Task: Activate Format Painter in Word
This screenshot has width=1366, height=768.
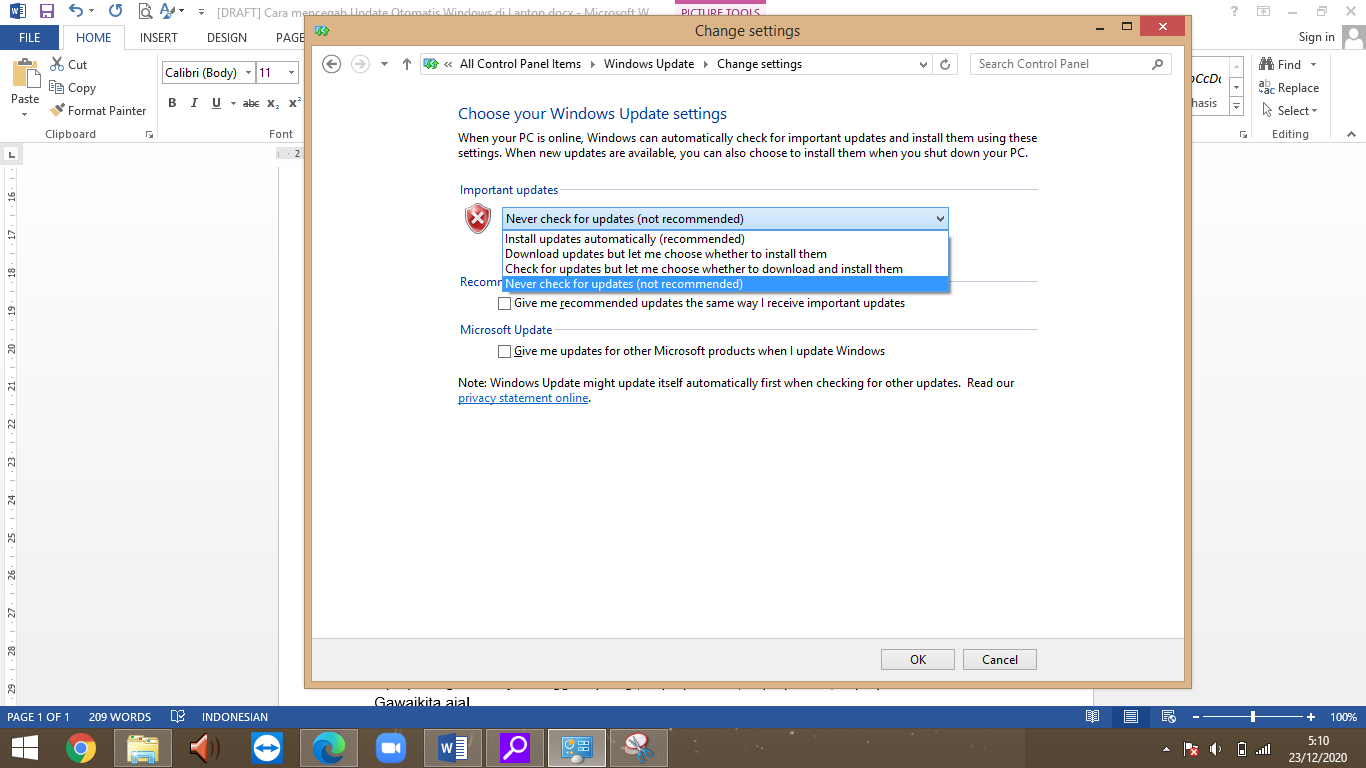Action: click(x=98, y=111)
